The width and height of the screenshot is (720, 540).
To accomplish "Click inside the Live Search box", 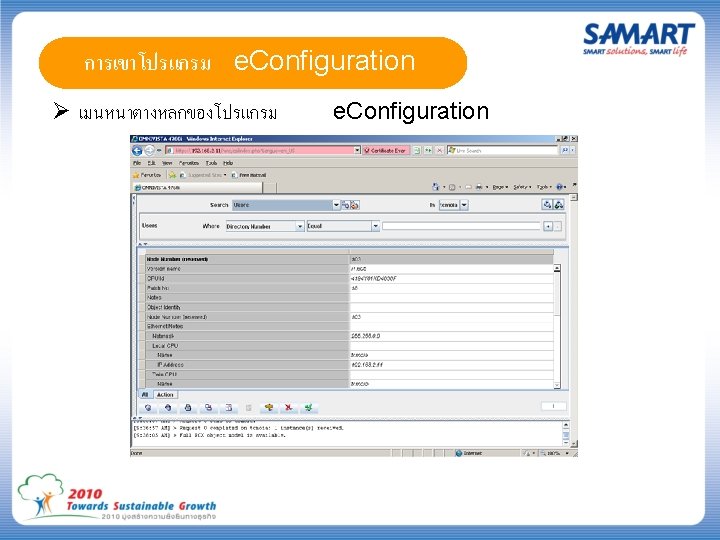I will tap(503, 150).
